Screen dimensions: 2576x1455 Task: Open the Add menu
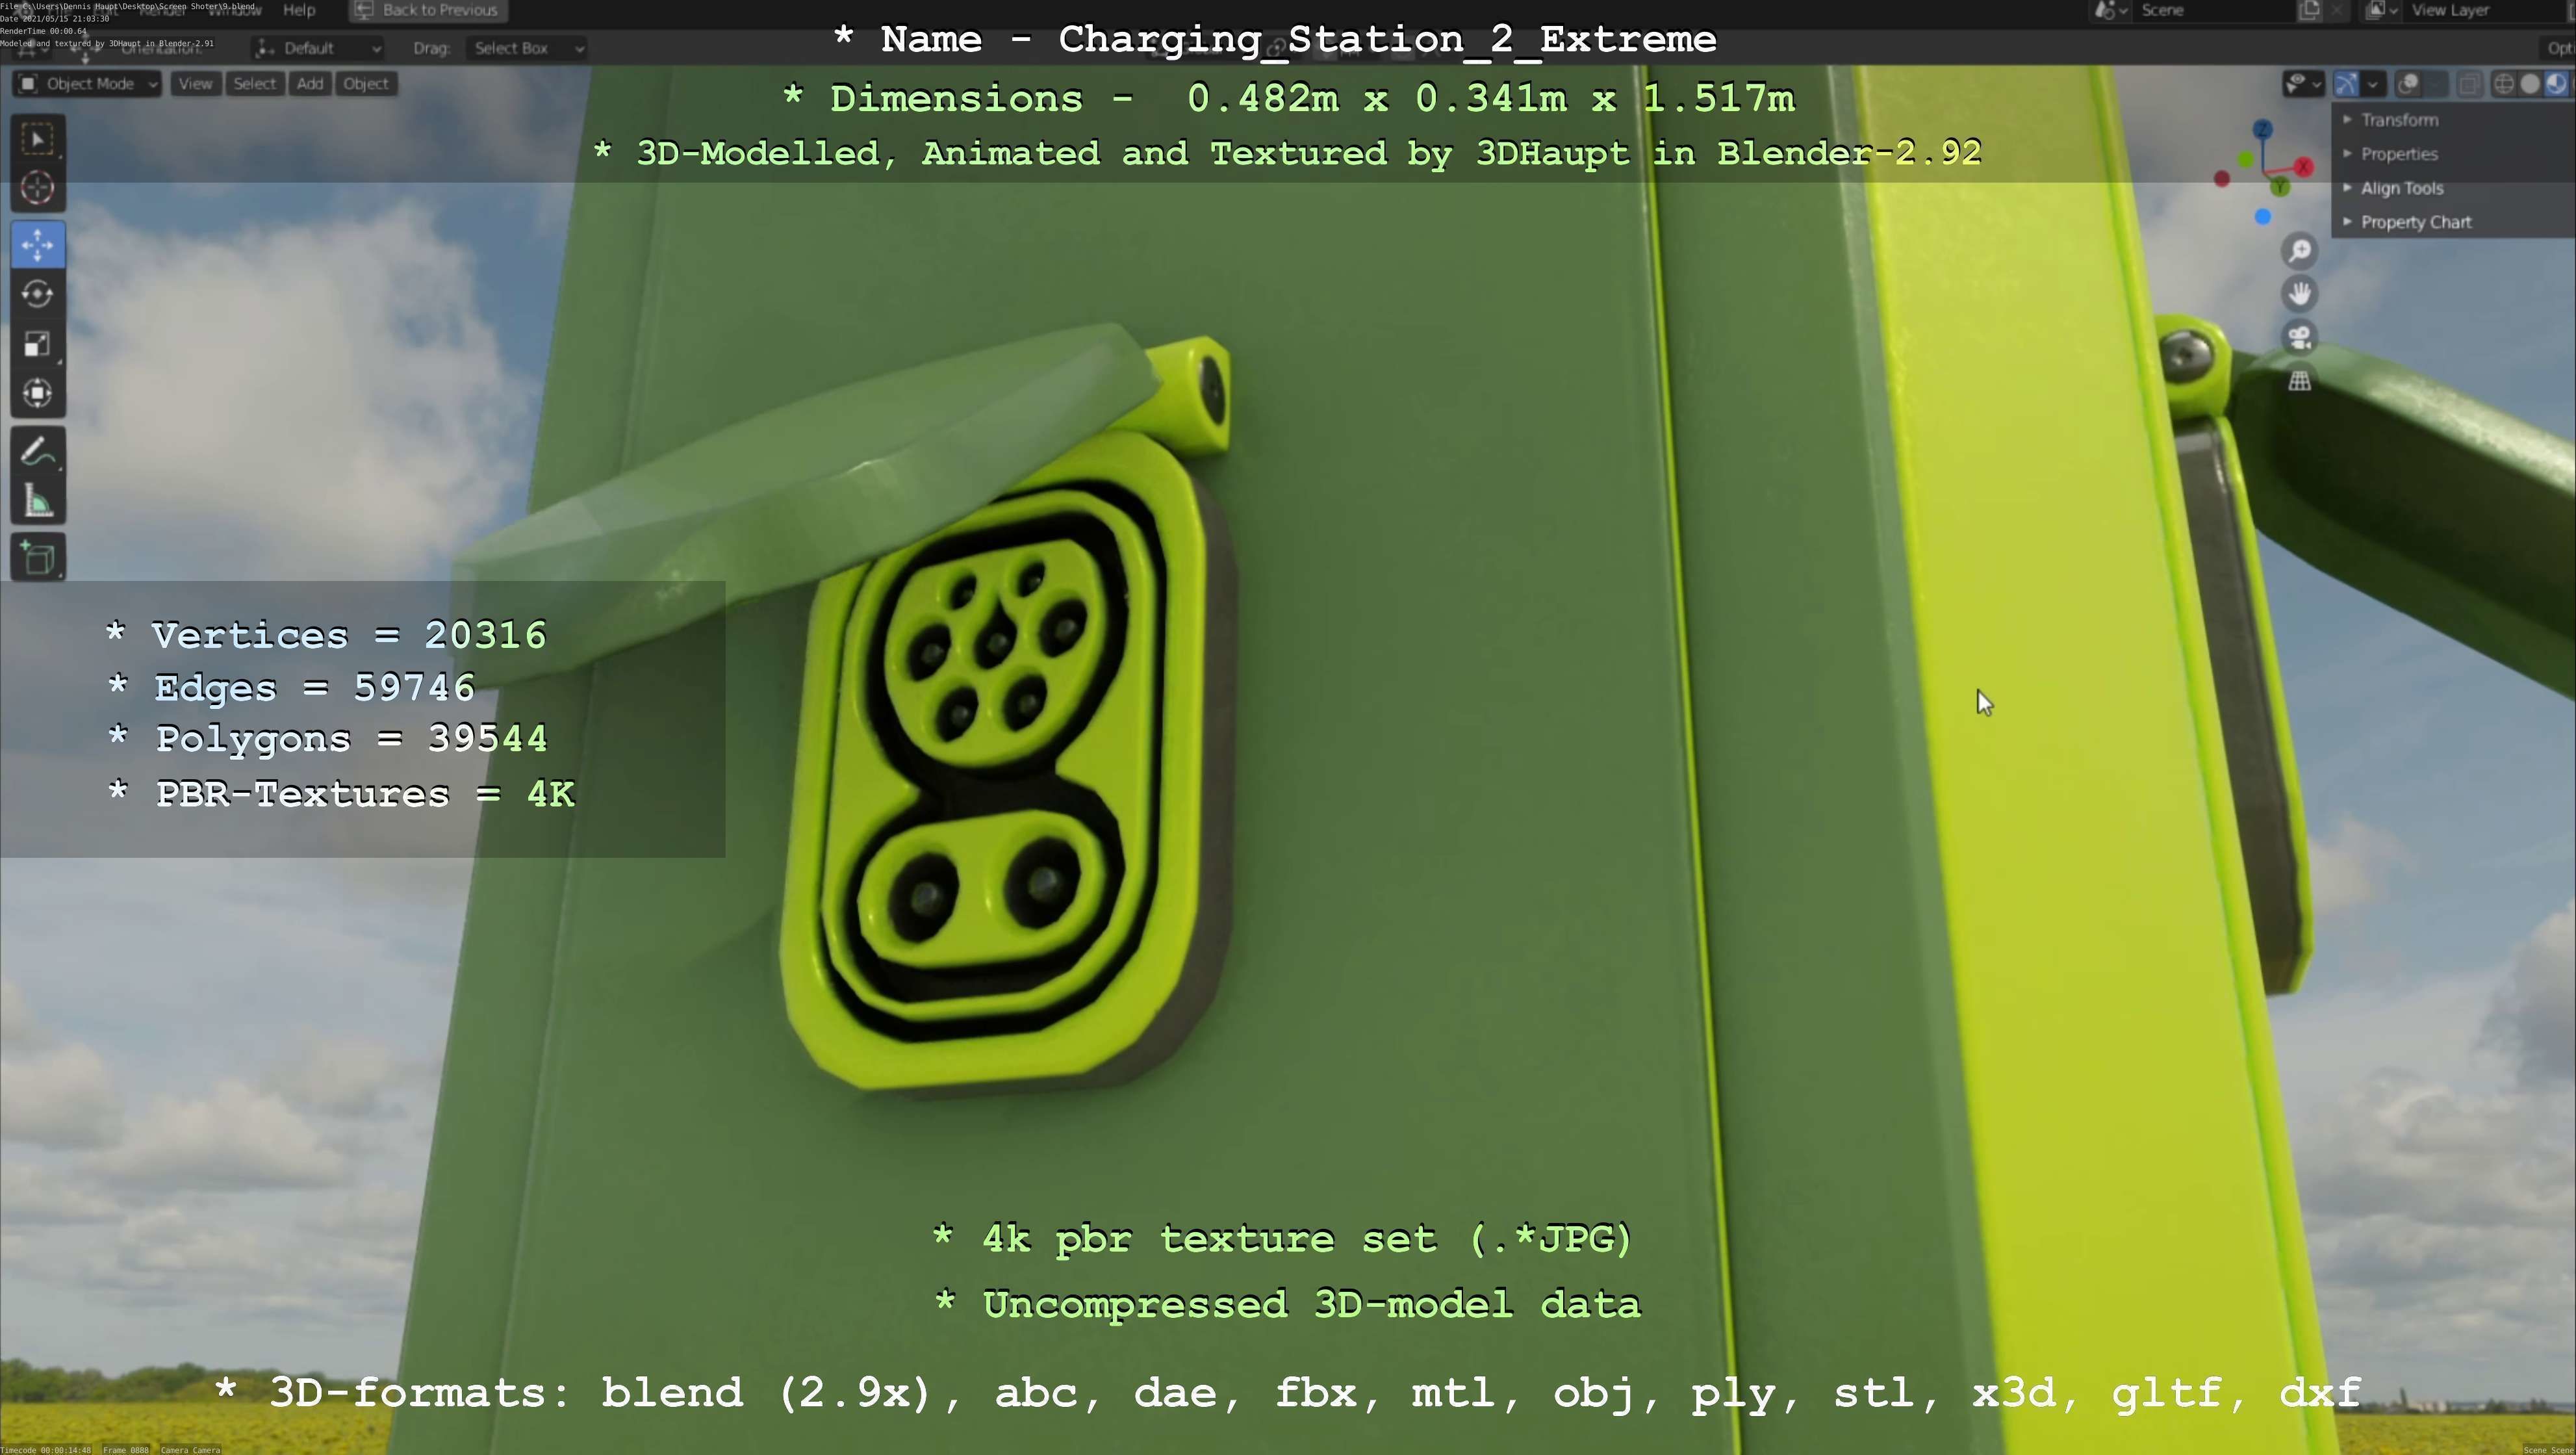(x=310, y=84)
